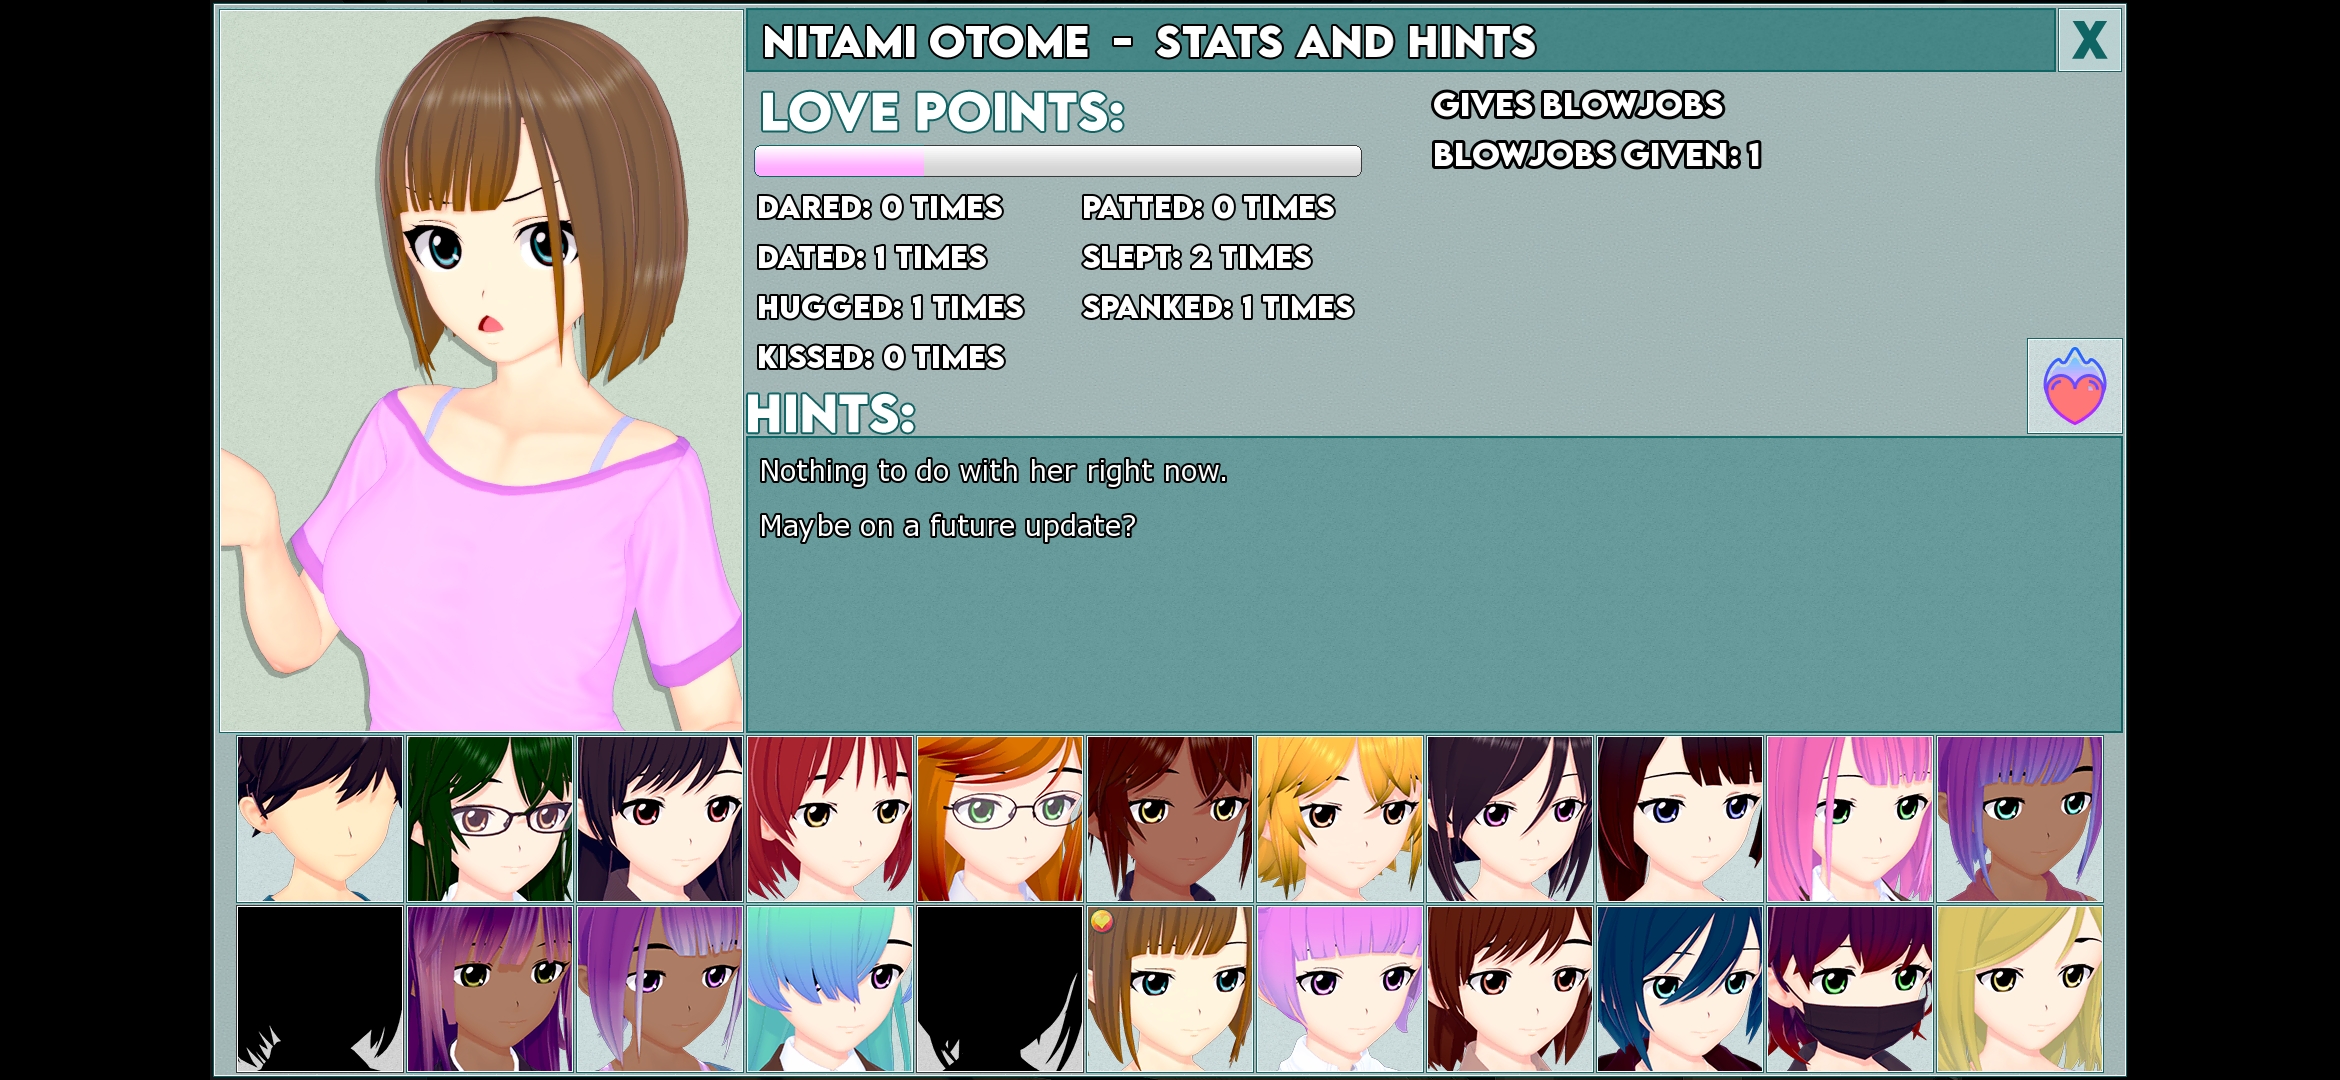Close the stats and hints panel

point(2089,41)
